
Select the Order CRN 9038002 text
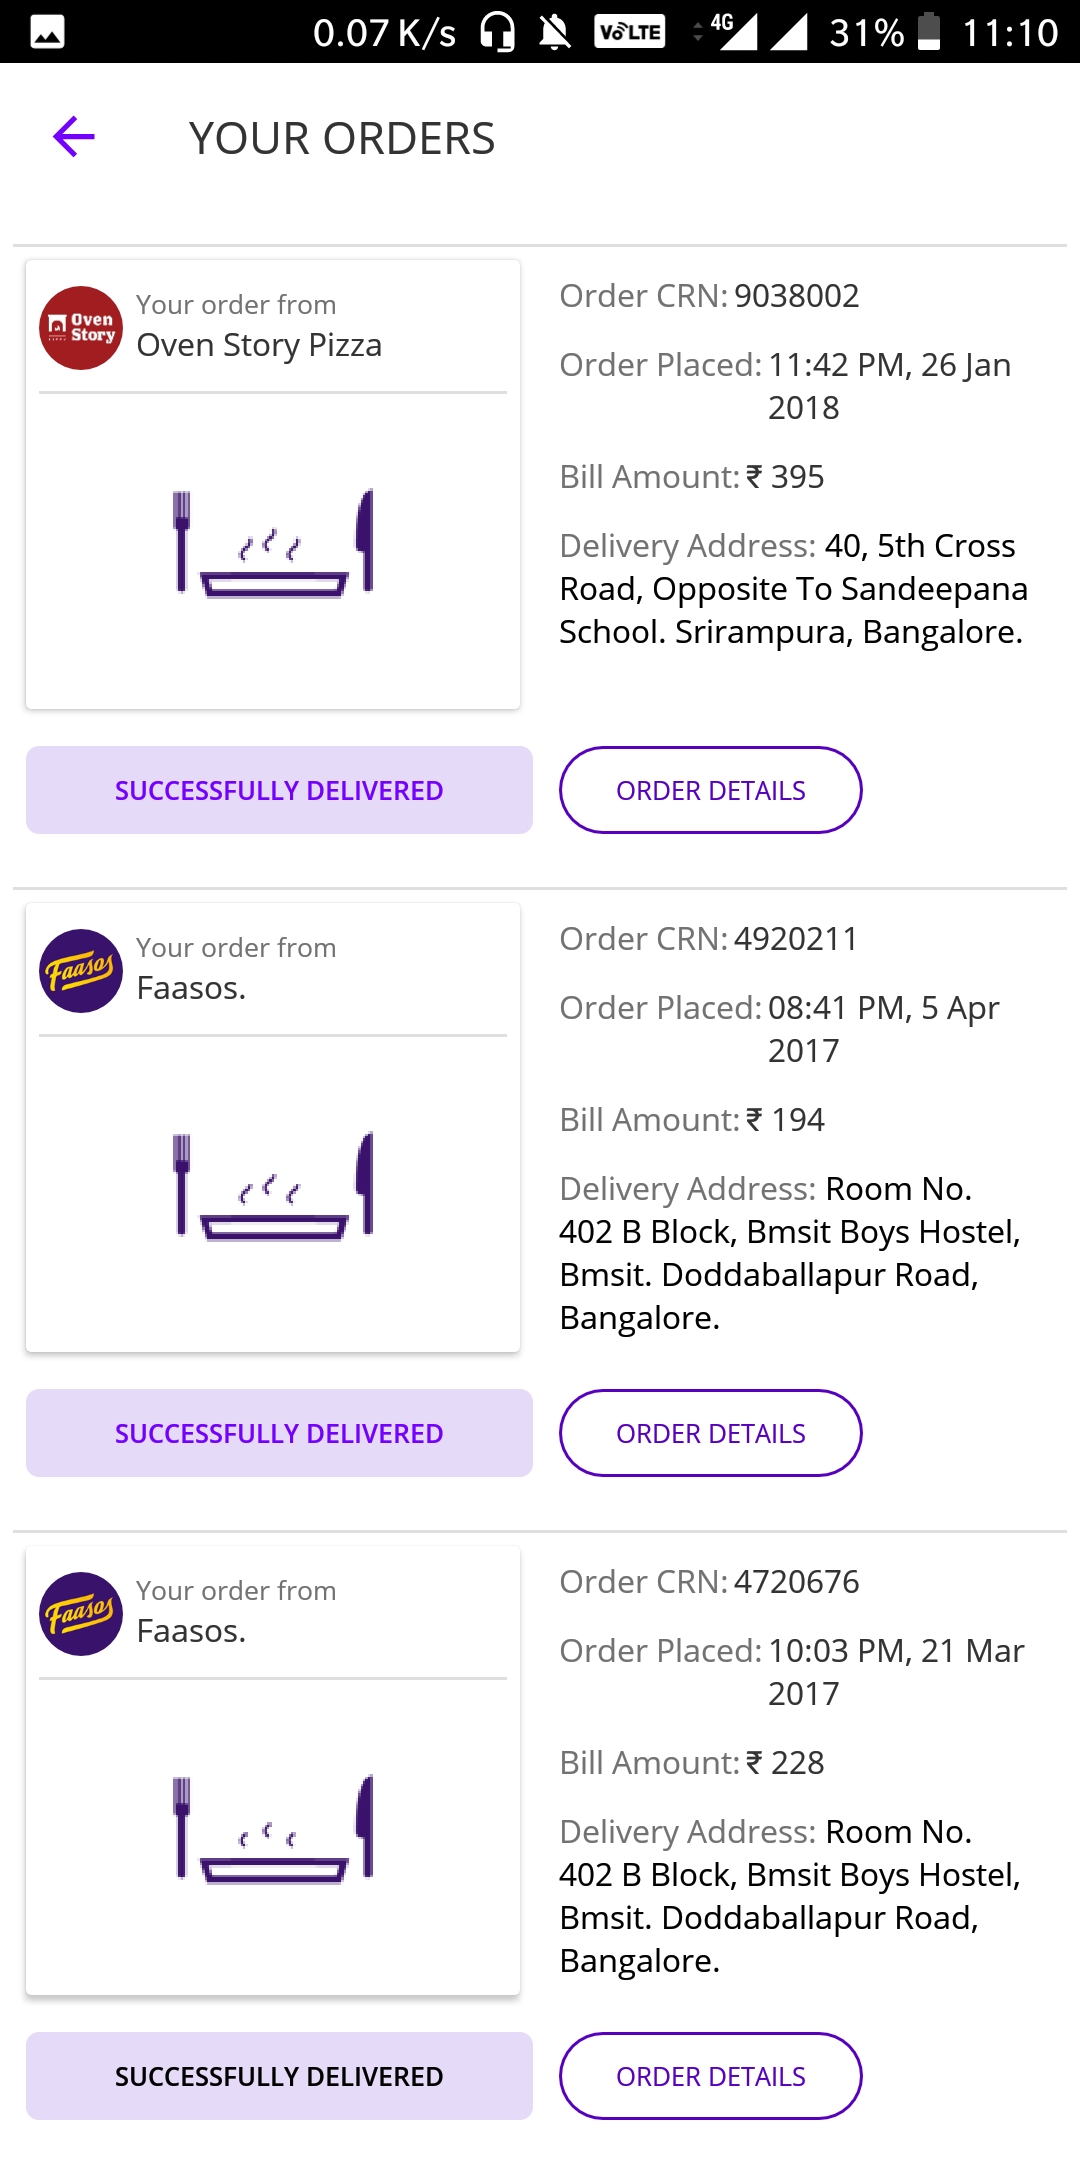(709, 296)
